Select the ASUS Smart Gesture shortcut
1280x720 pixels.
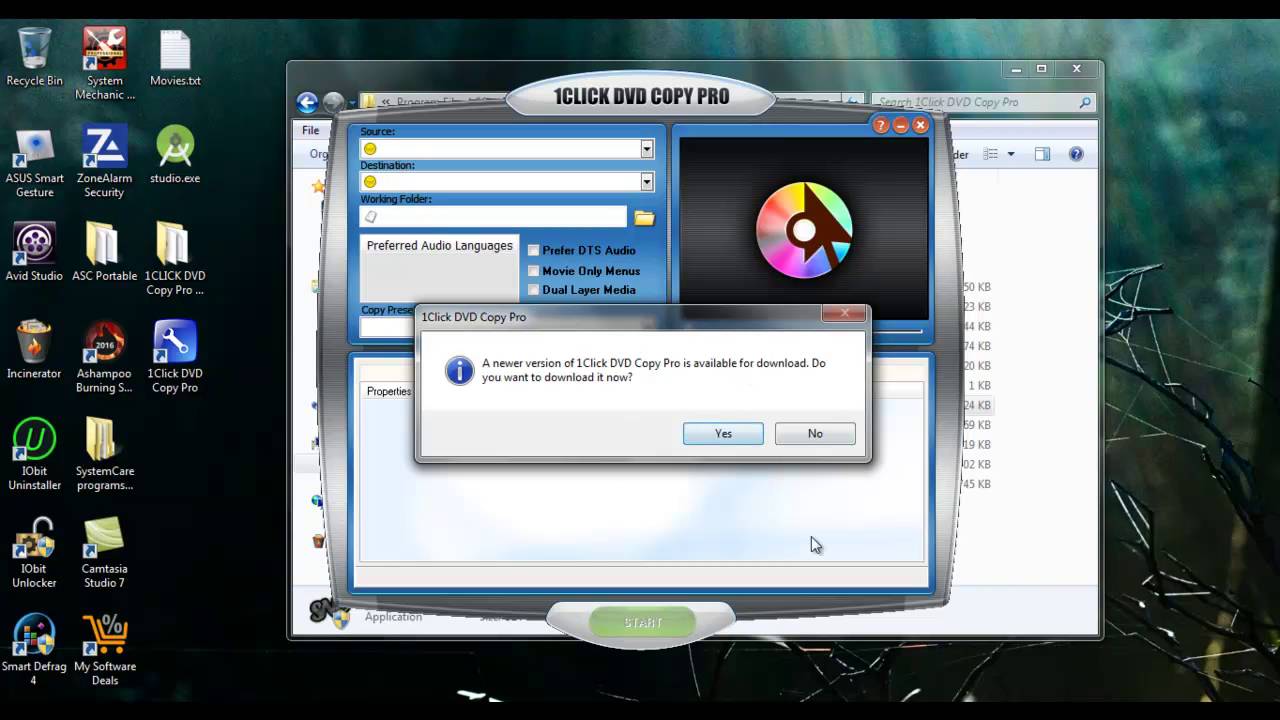(34, 162)
